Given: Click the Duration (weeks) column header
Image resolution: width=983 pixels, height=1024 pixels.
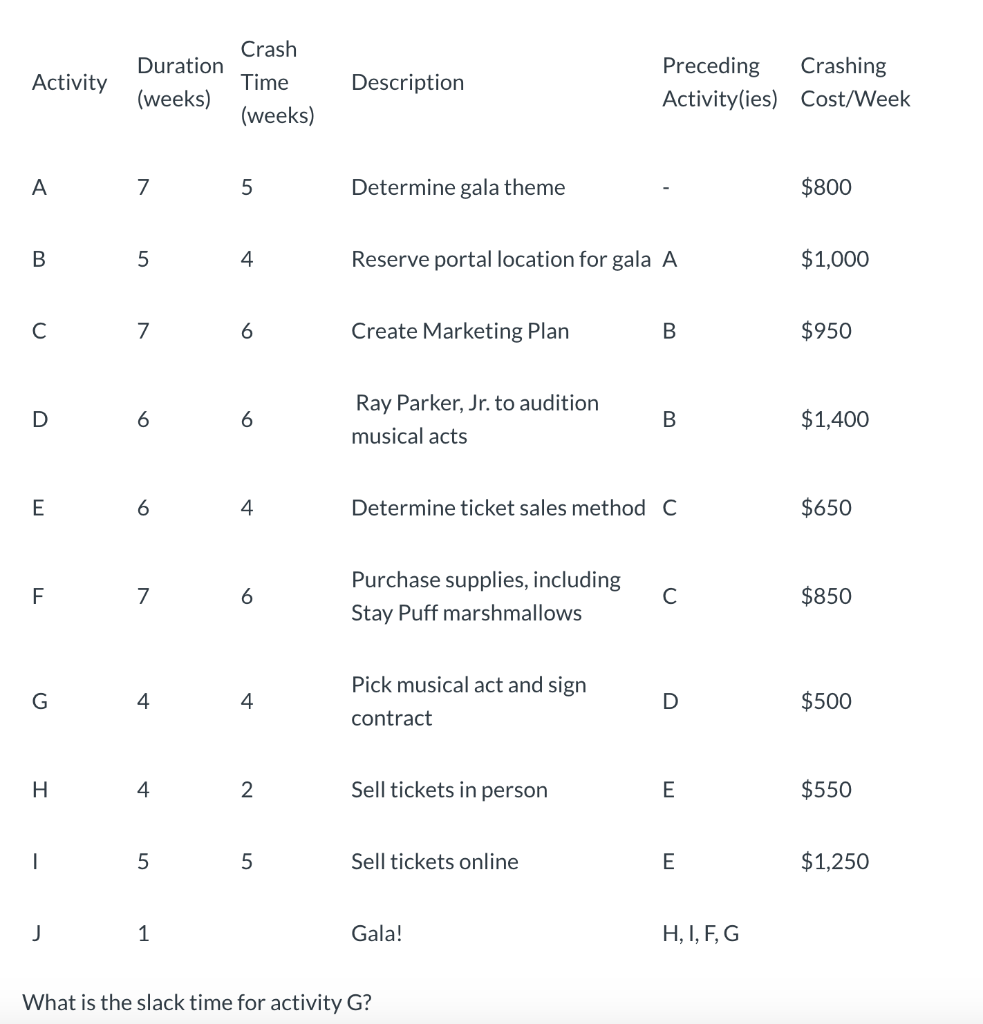Looking at the screenshot, I should coord(180,82).
